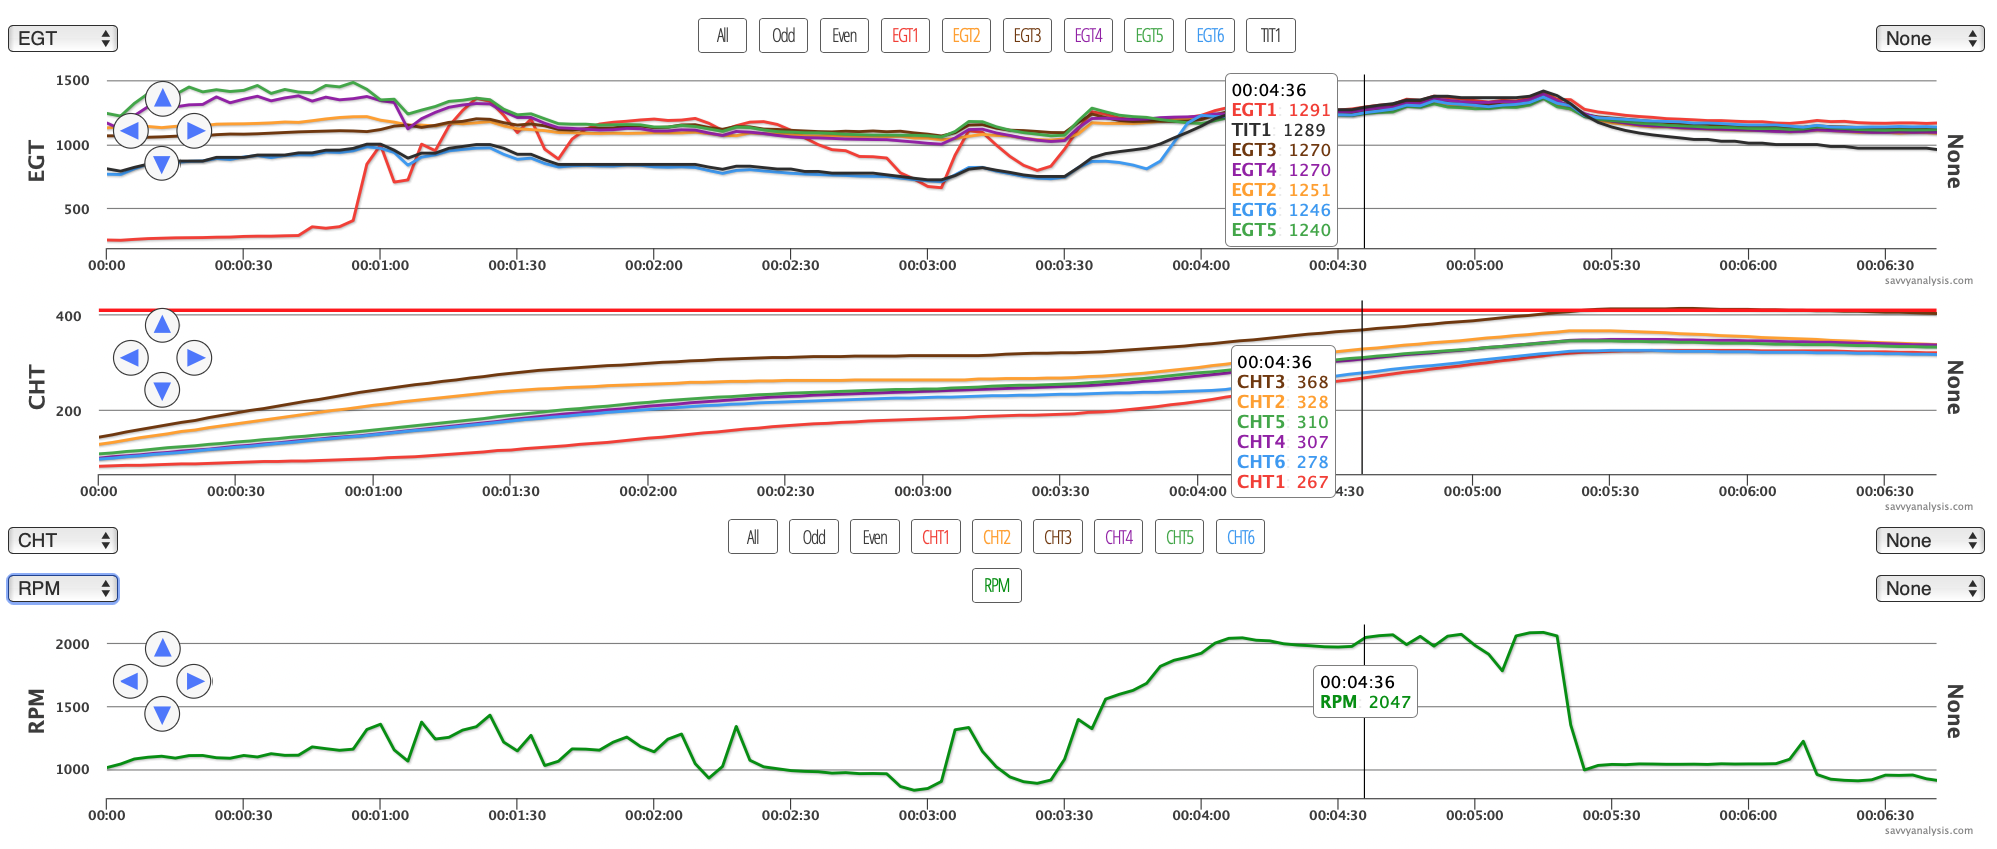Image resolution: width=1997 pixels, height=849 pixels.
Task: Show All EGT cylinders
Action: click(722, 36)
